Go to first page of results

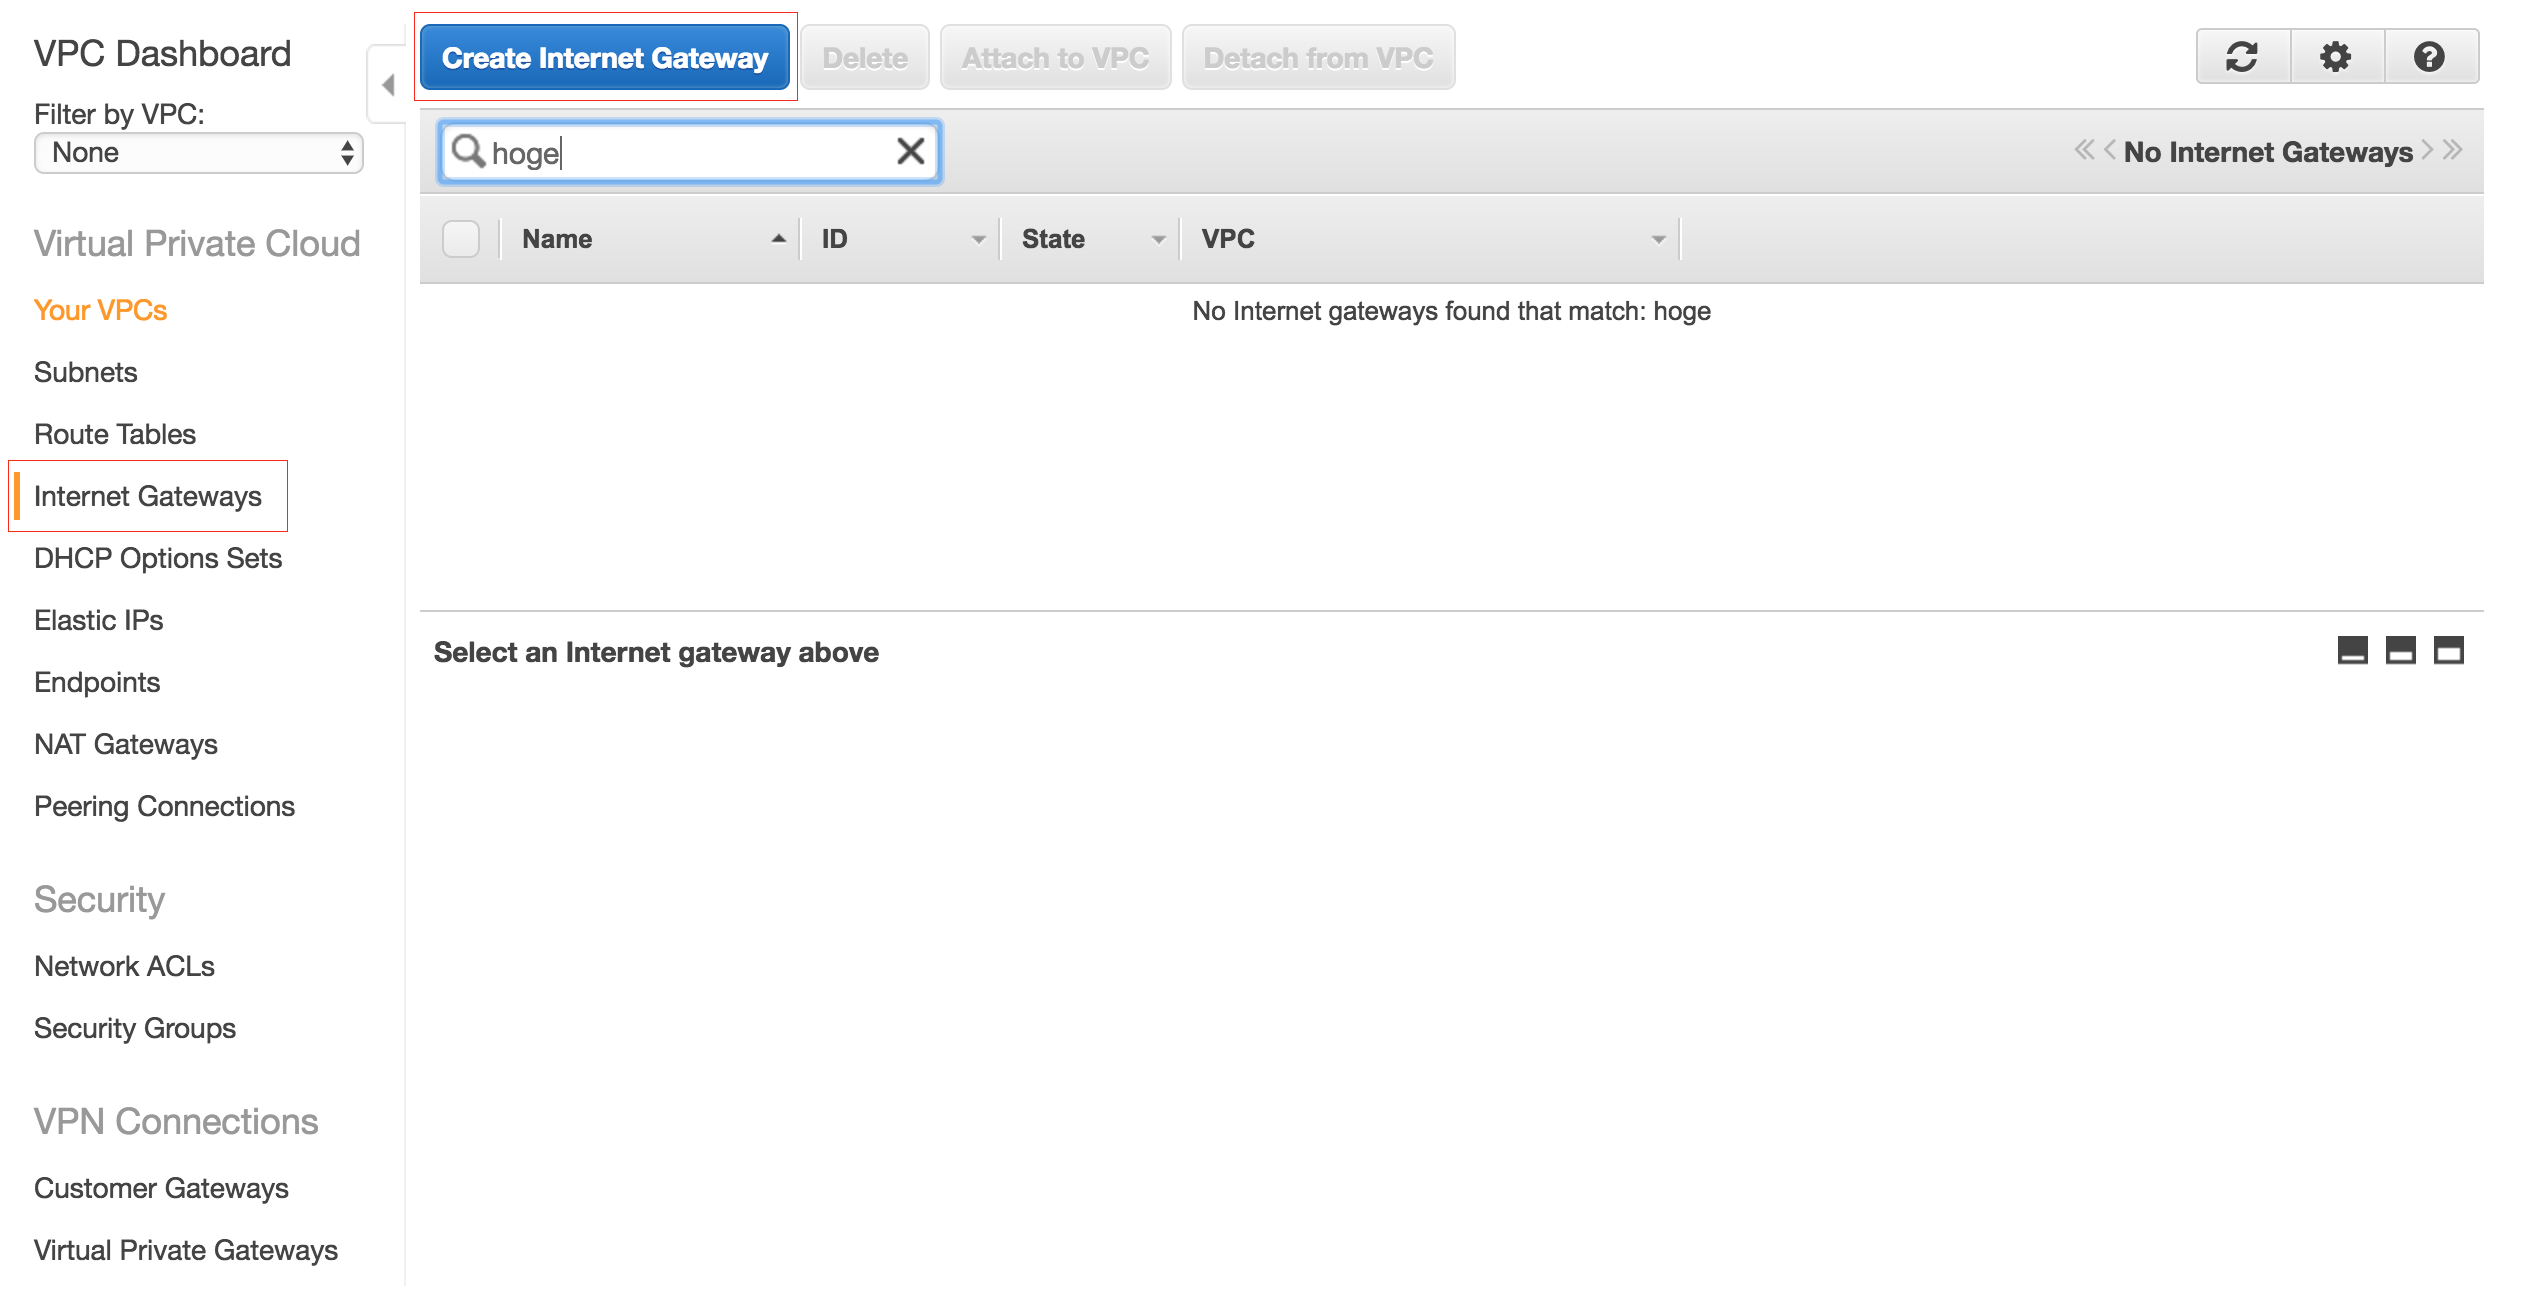tap(2083, 150)
